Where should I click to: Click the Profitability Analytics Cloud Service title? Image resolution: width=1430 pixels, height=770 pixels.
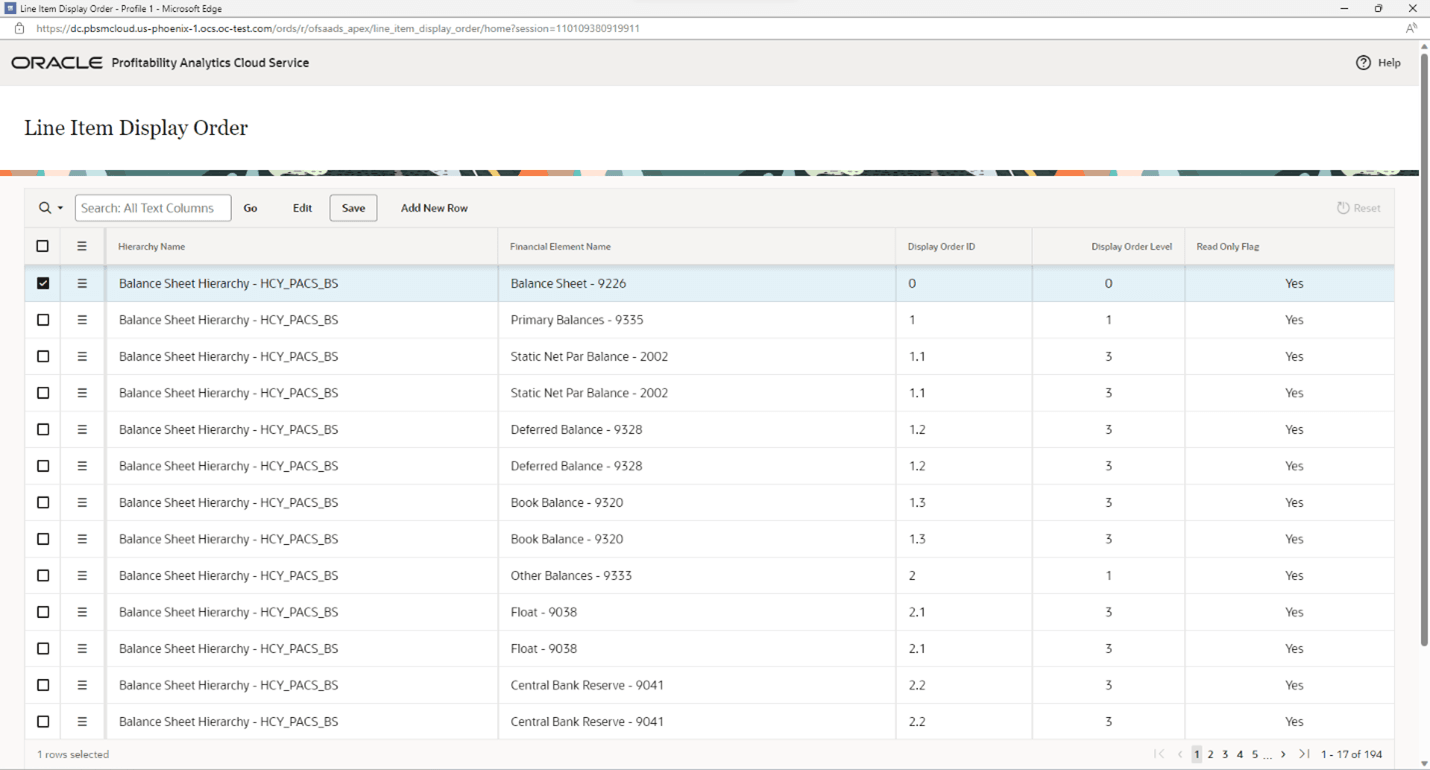coord(210,63)
